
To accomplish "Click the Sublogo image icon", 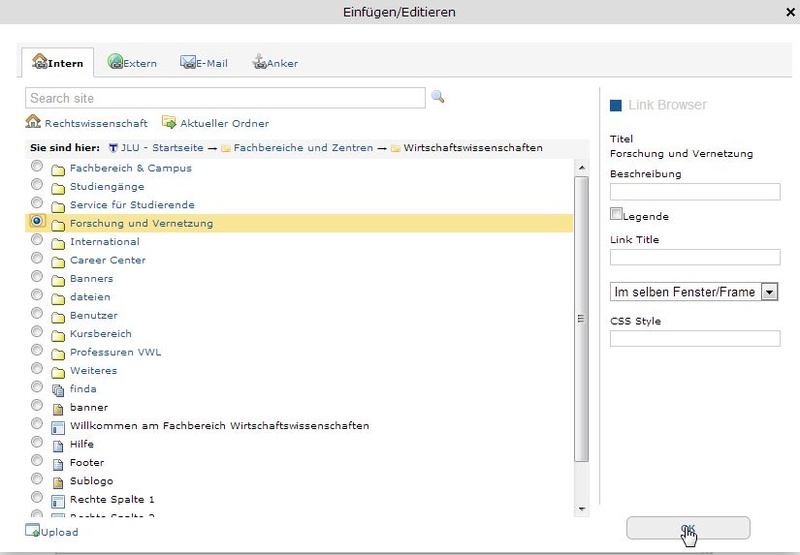I will point(58,482).
